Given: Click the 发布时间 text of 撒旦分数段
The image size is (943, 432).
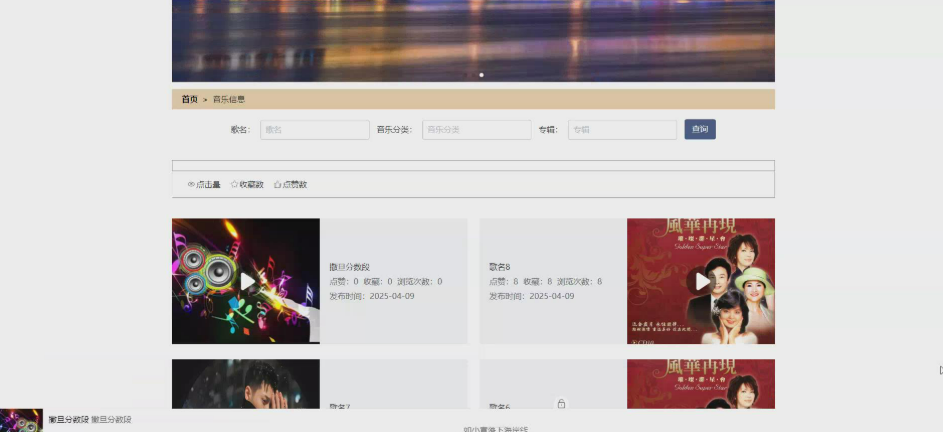Looking at the screenshot, I should point(372,296).
